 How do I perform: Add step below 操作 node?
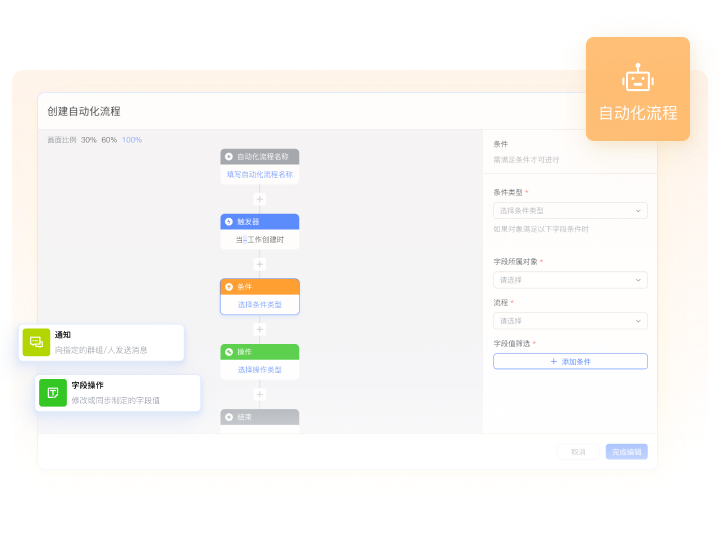[260, 394]
